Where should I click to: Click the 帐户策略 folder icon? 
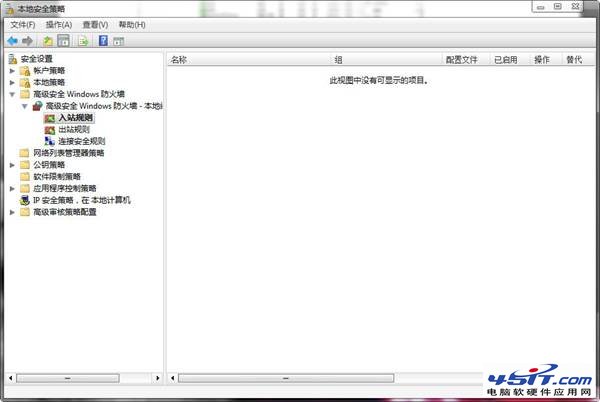[x=25, y=71]
